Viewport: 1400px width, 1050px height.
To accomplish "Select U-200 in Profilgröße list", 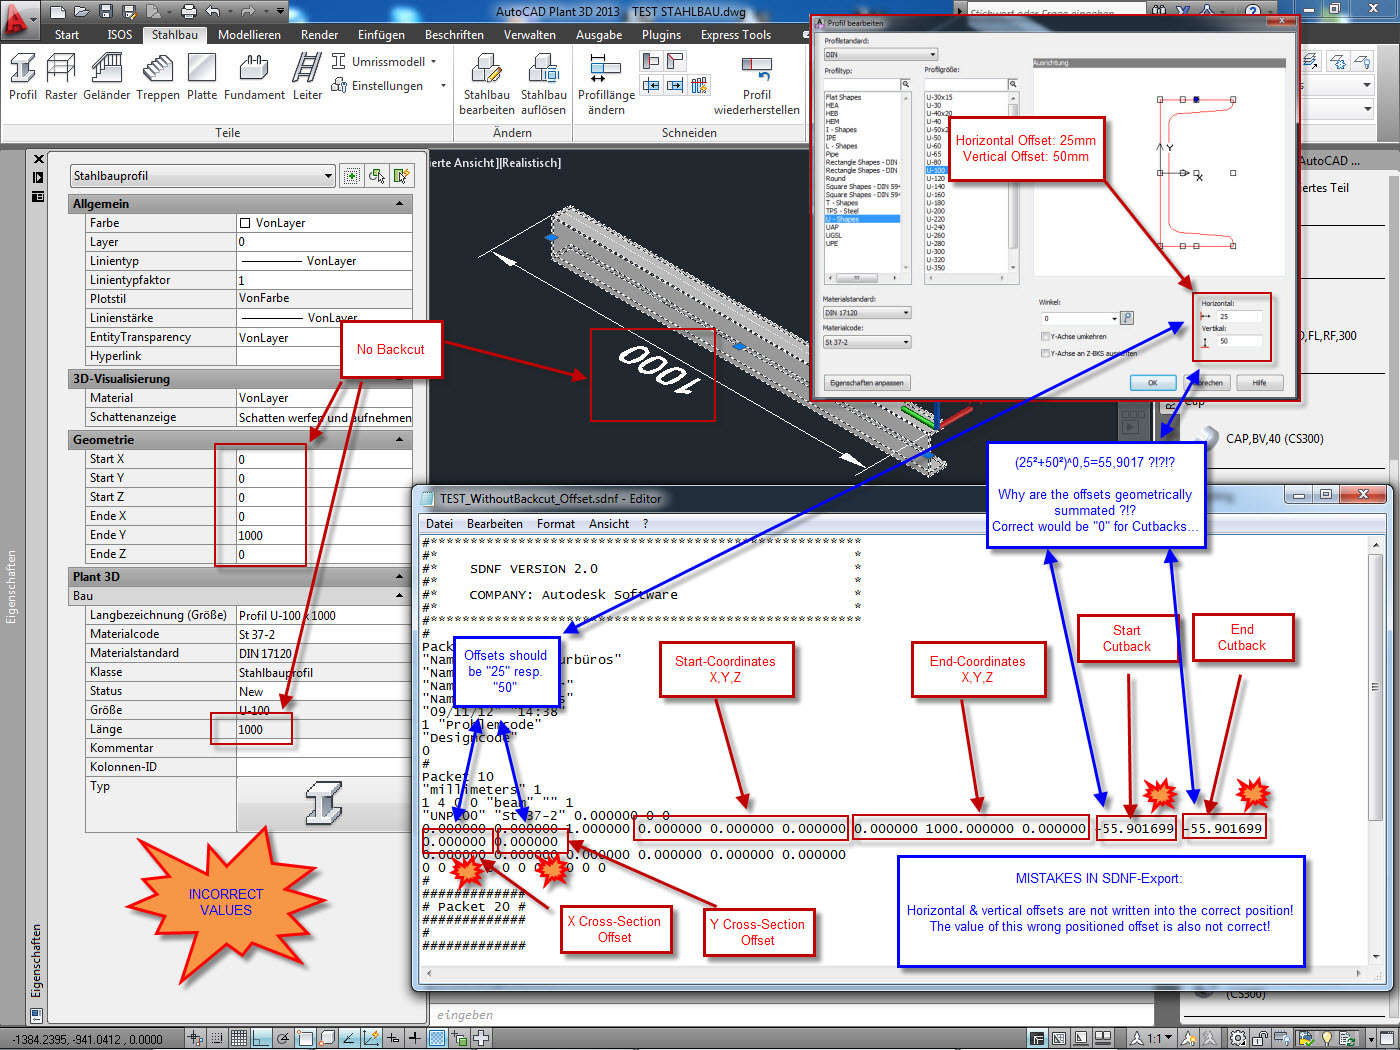I will [936, 211].
